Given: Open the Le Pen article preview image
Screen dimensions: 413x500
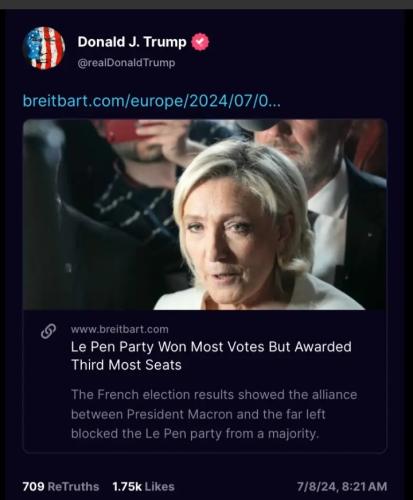Looking at the screenshot, I should (x=205, y=214).
